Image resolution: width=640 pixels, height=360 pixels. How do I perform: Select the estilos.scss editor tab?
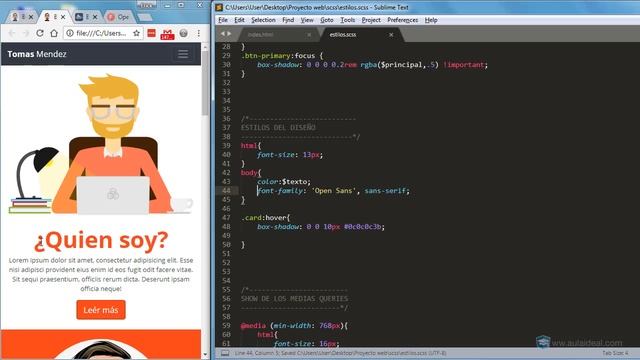pos(359,35)
